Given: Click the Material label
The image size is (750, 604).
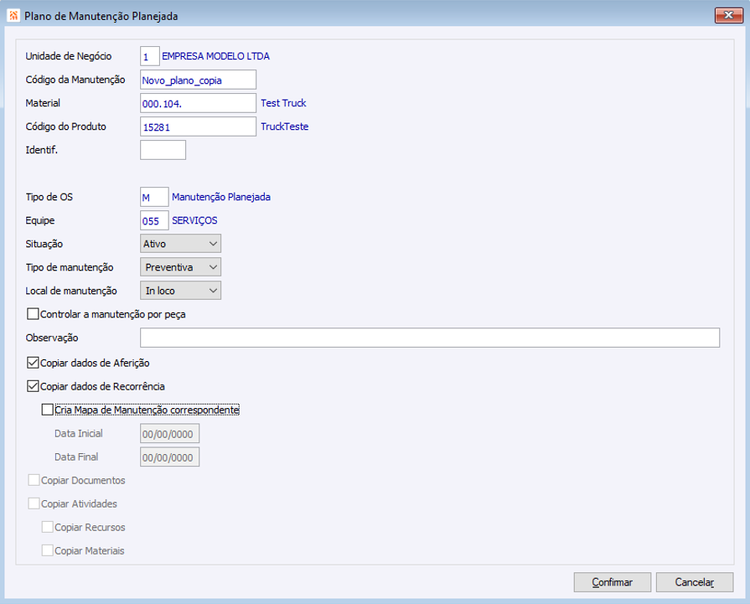Looking at the screenshot, I should coord(43,103).
